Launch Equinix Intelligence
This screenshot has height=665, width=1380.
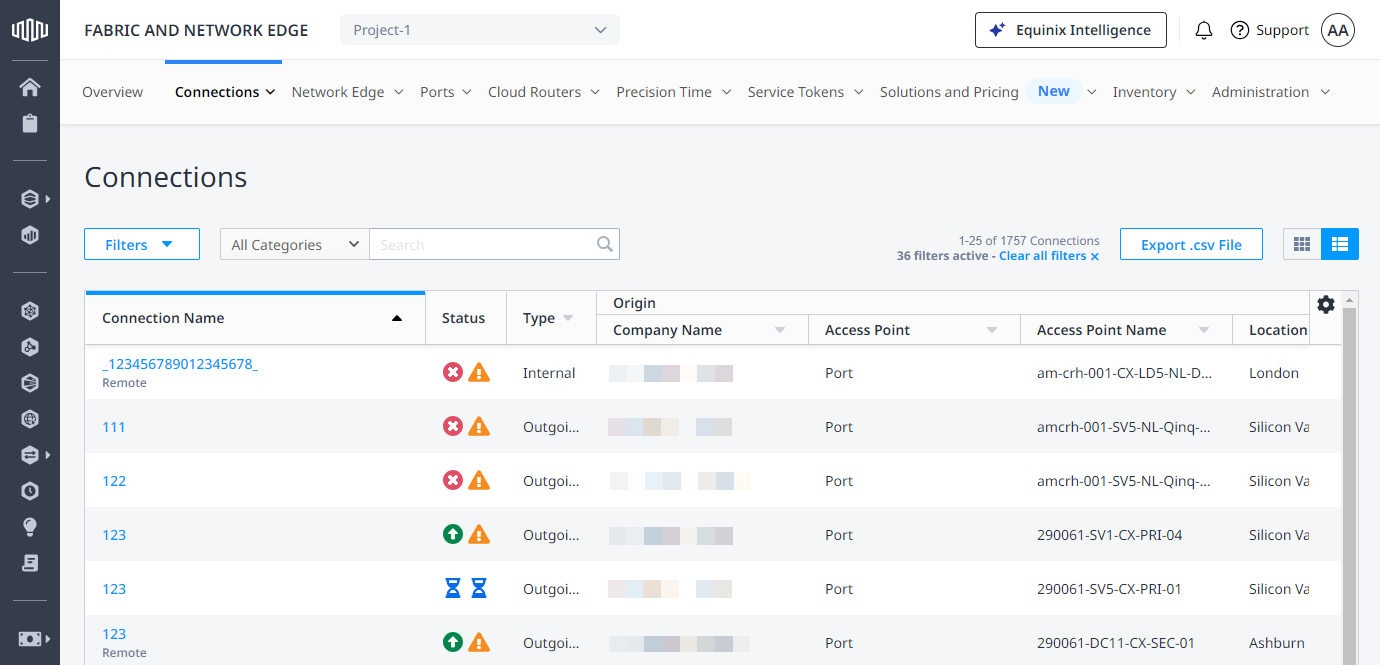click(1071, 30)
